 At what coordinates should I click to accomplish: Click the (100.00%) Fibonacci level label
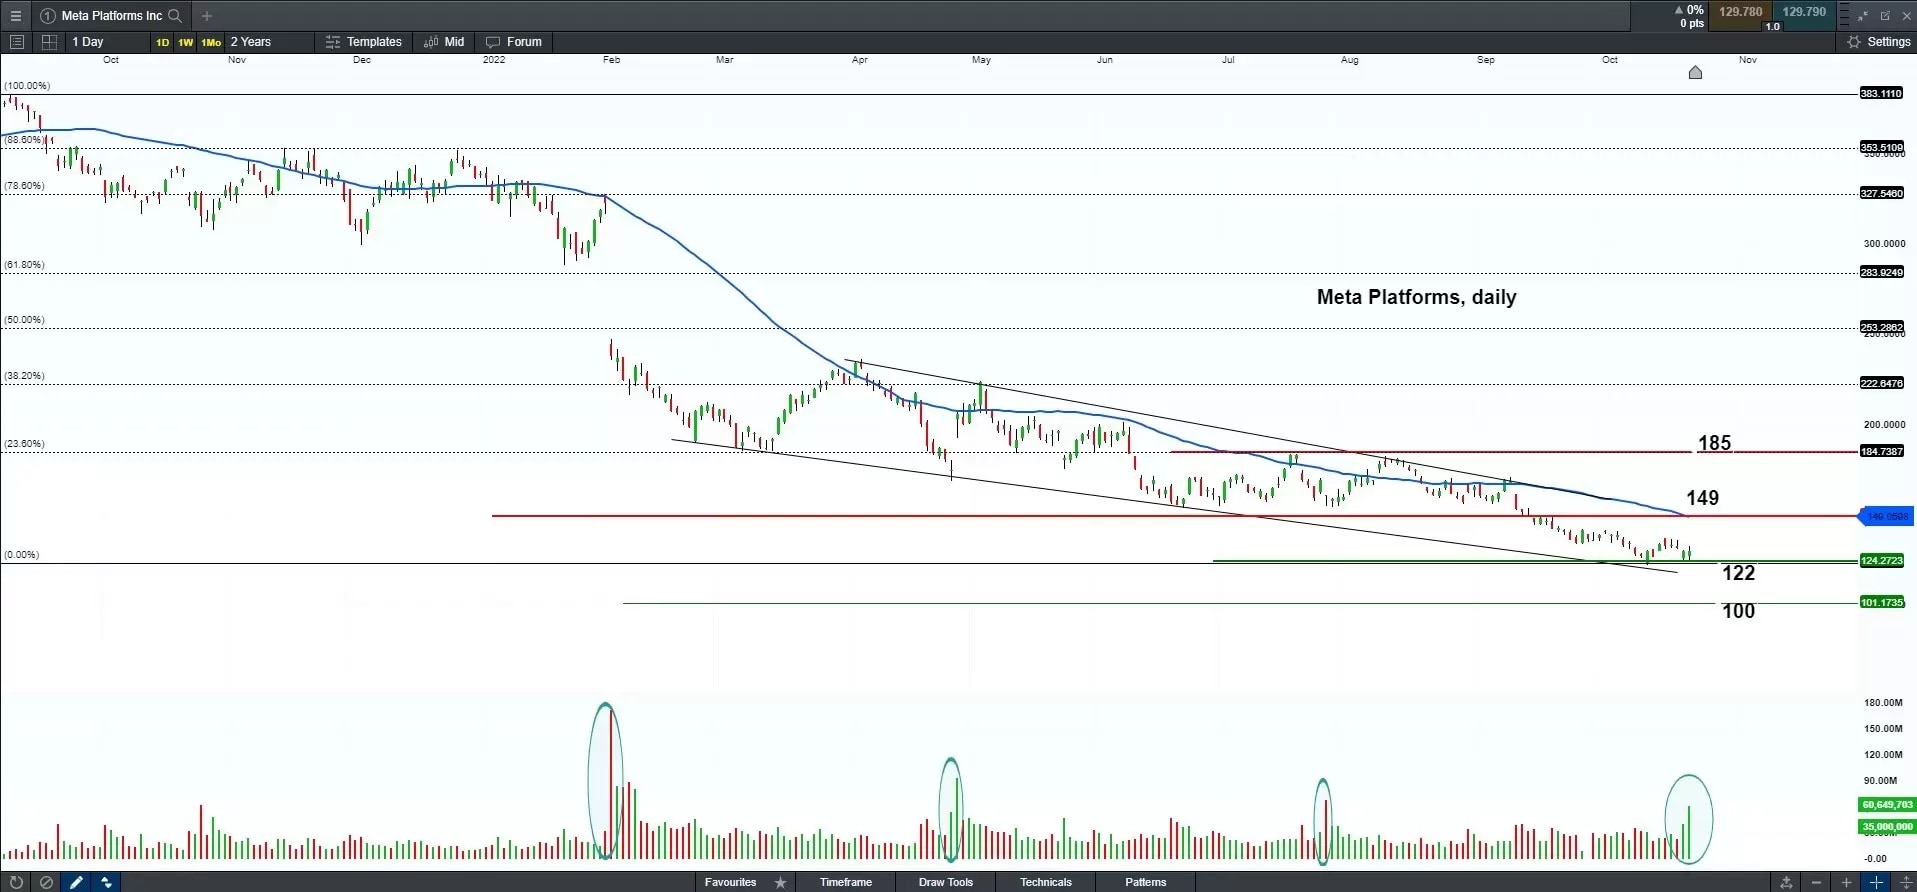[27, 86]
